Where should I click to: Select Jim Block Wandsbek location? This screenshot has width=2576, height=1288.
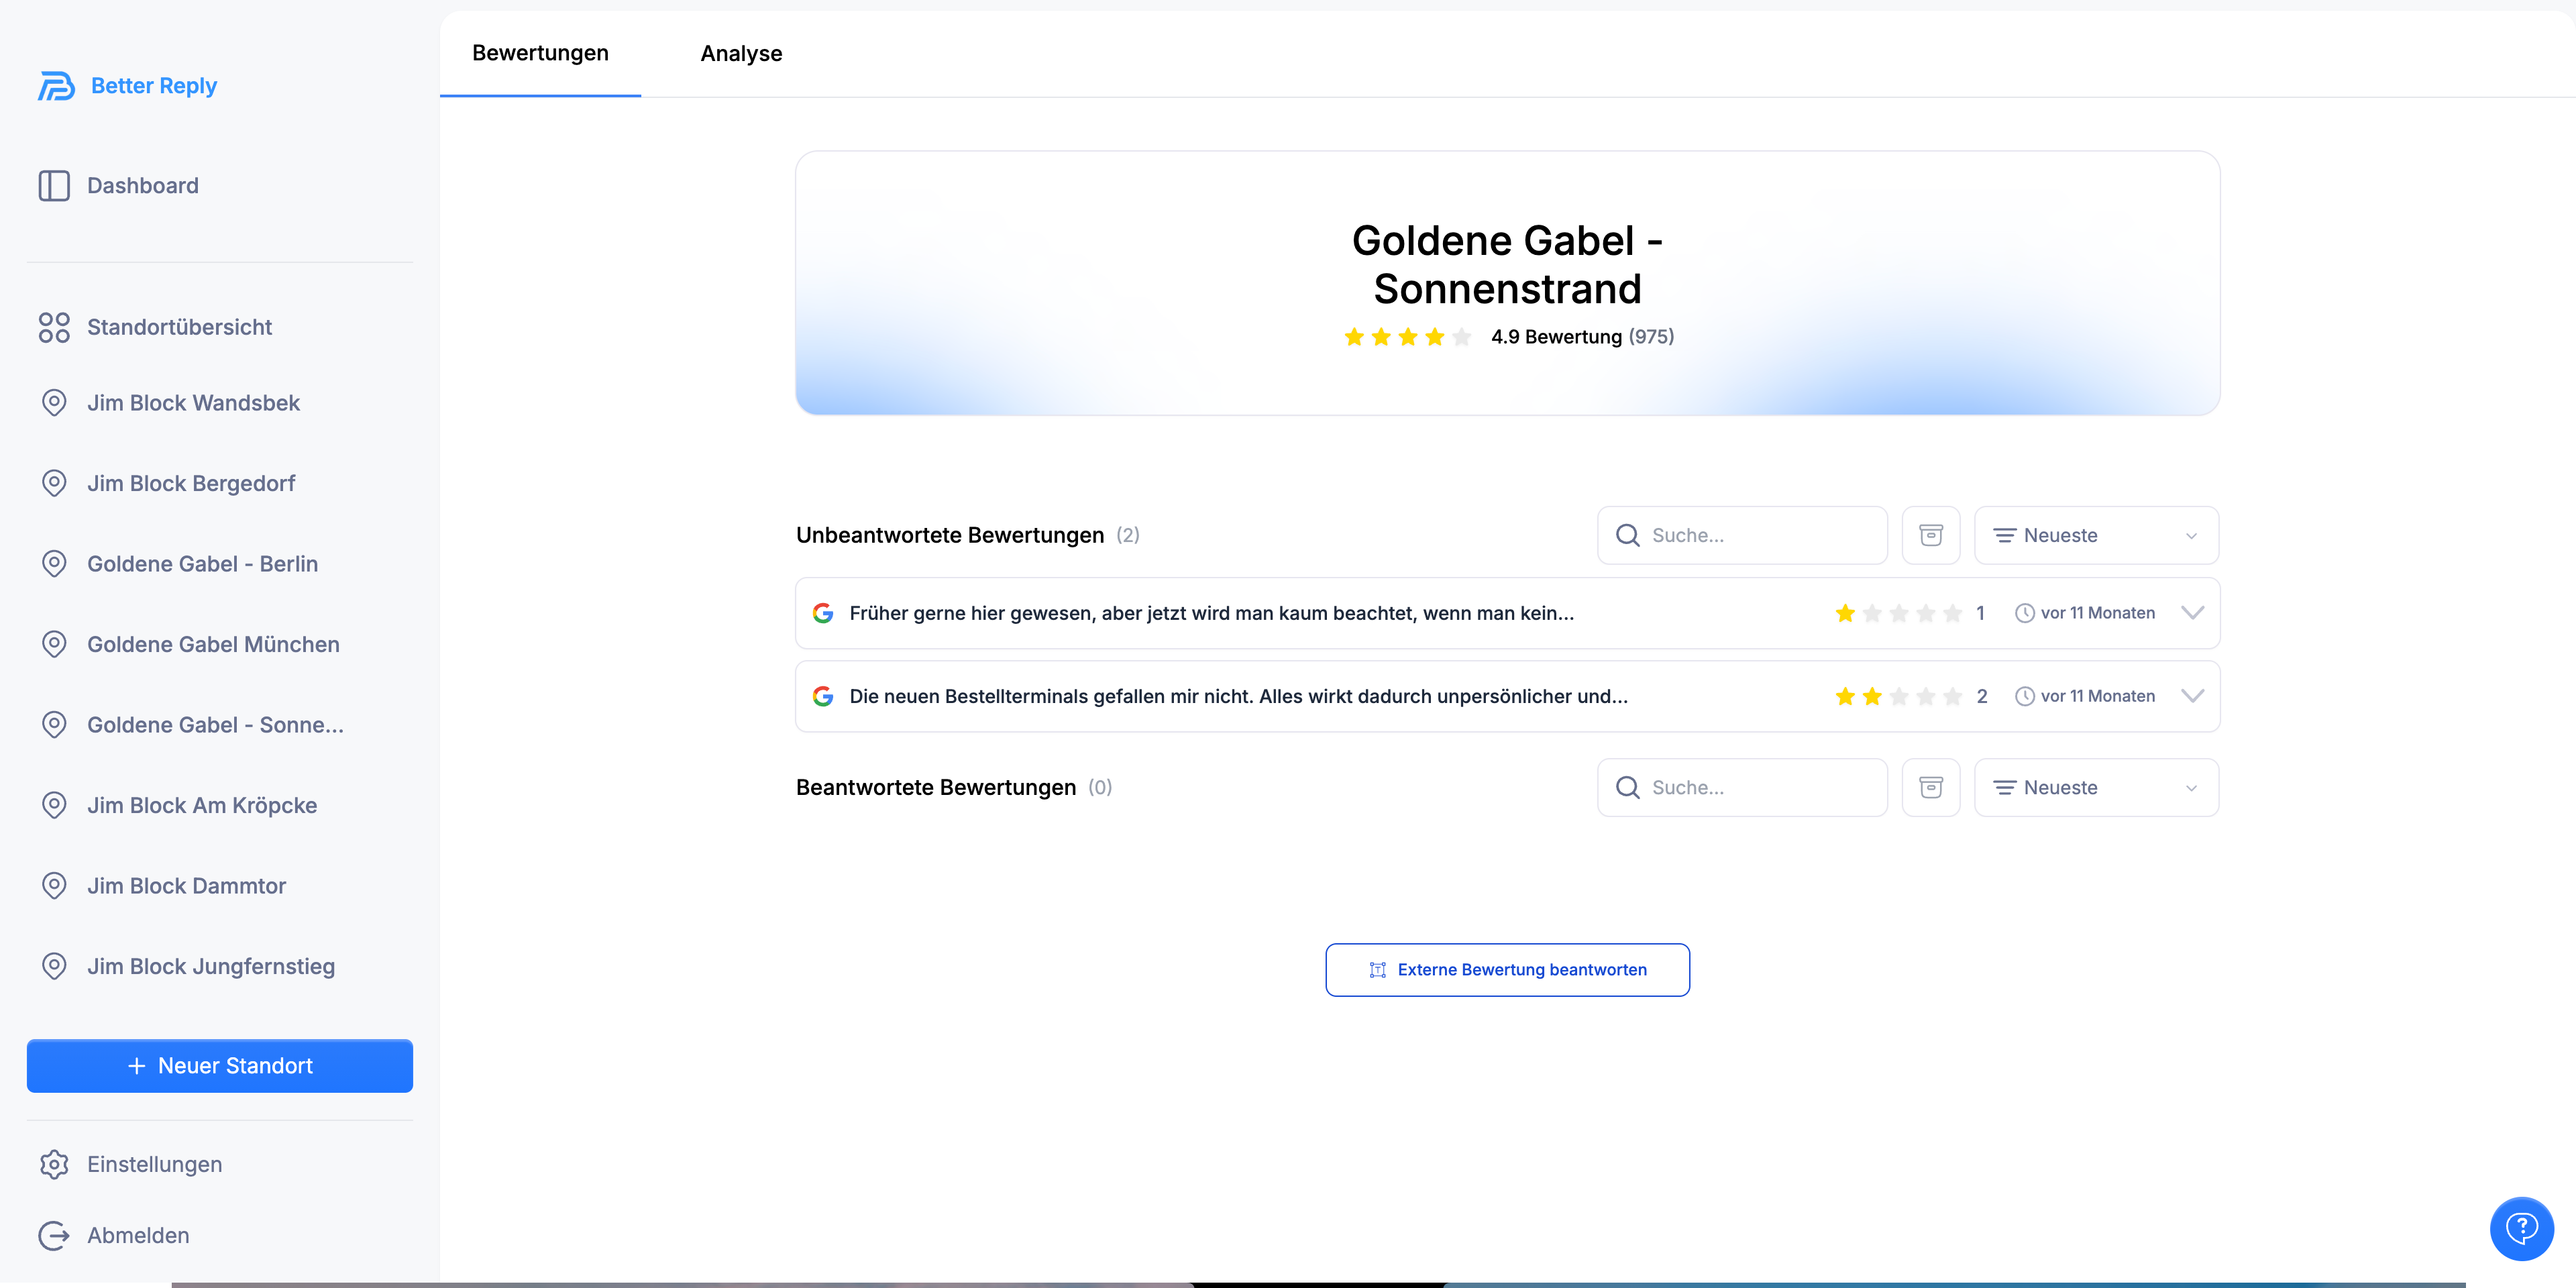pos(193,403)
